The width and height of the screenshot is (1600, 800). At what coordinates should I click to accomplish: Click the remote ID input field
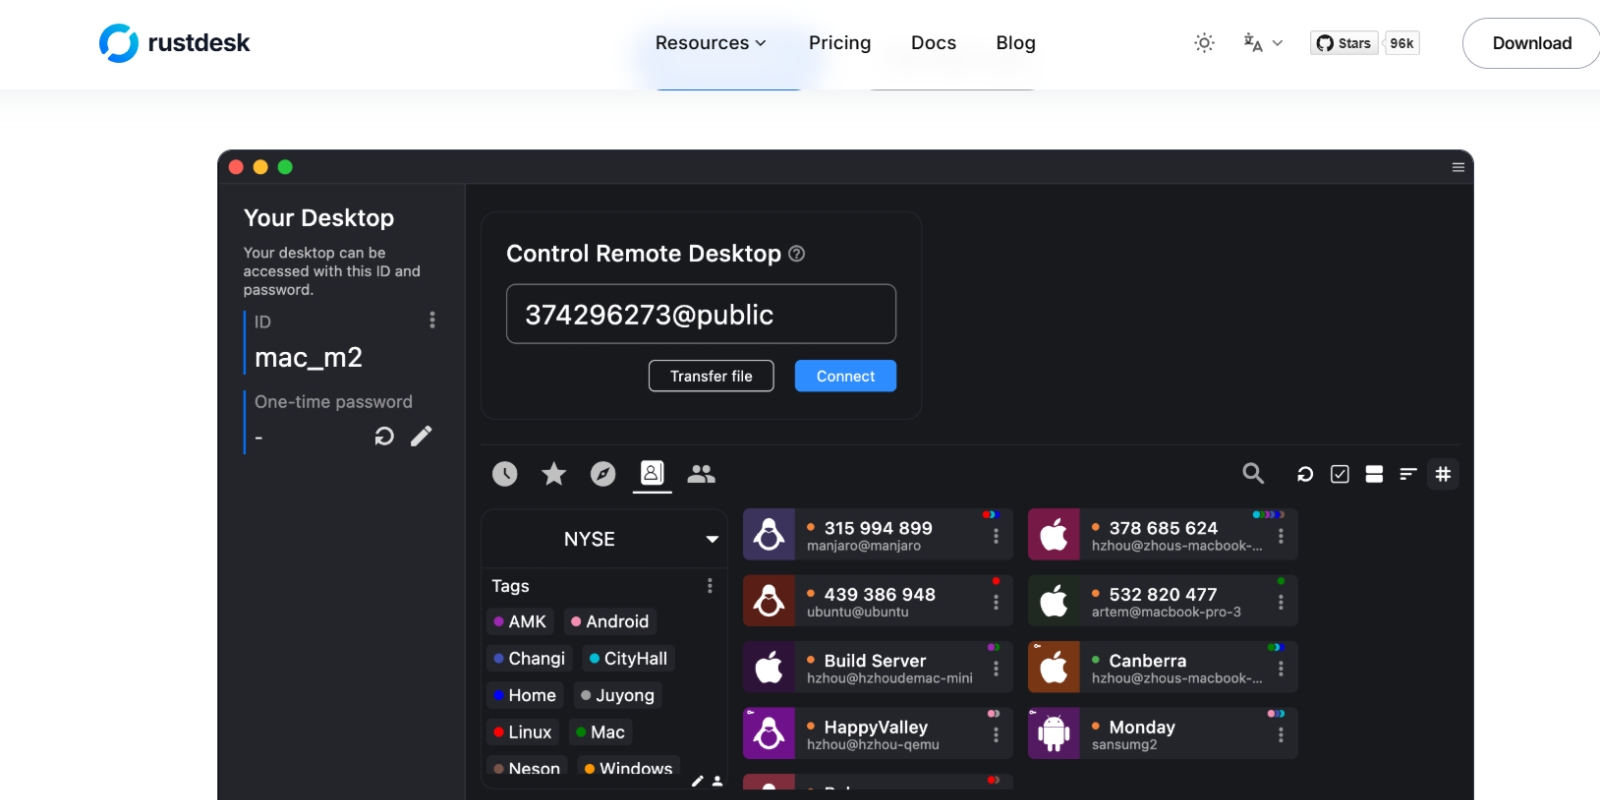tap(701, 314)
